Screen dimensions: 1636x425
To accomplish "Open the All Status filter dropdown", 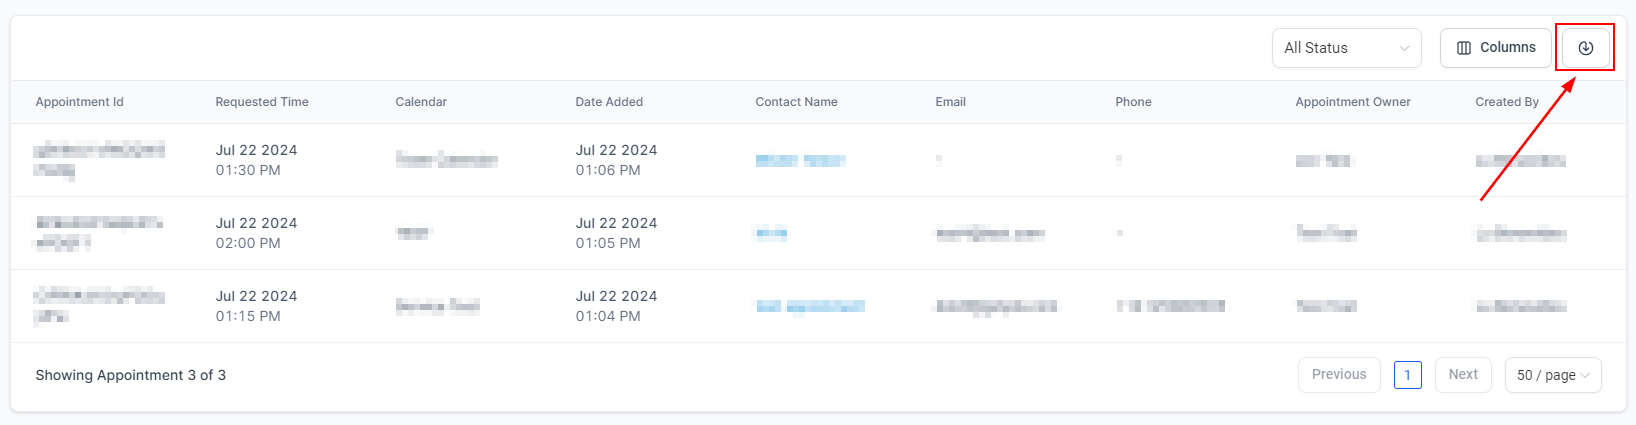I will (1346, 48).
